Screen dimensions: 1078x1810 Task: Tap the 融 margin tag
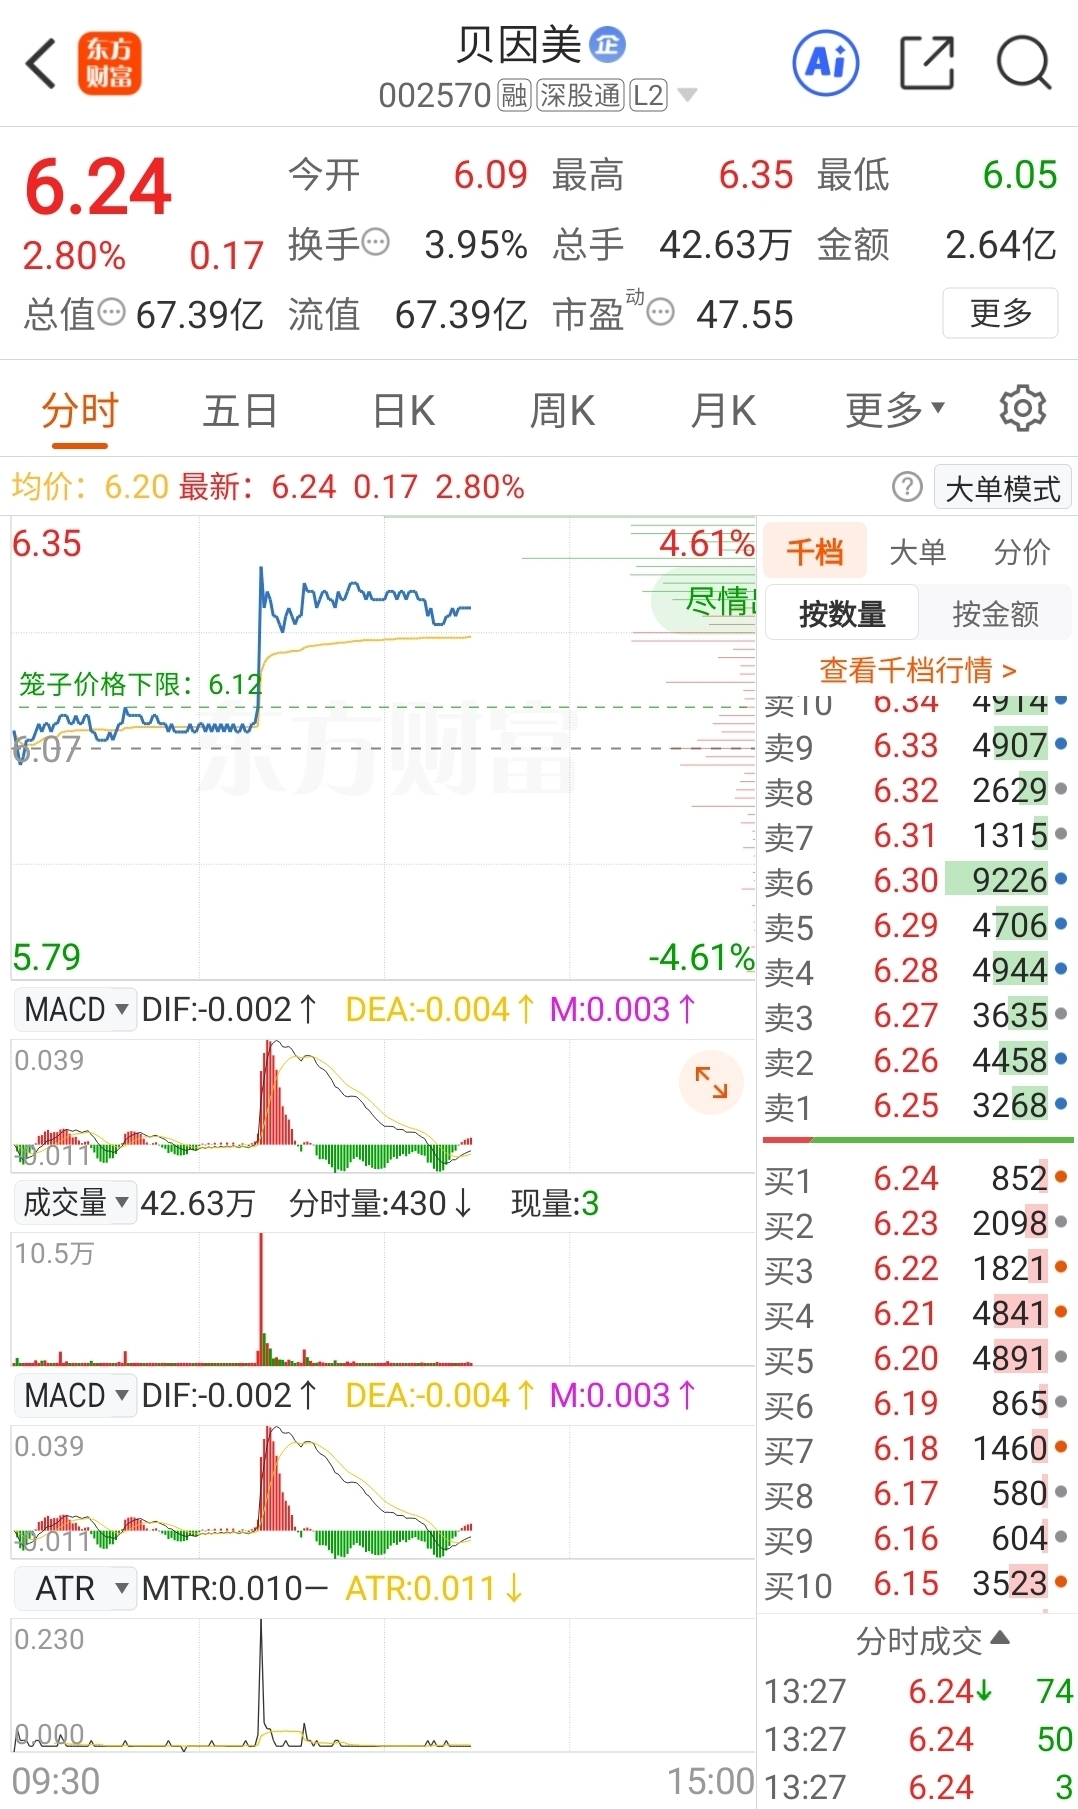tap(514, 96)
